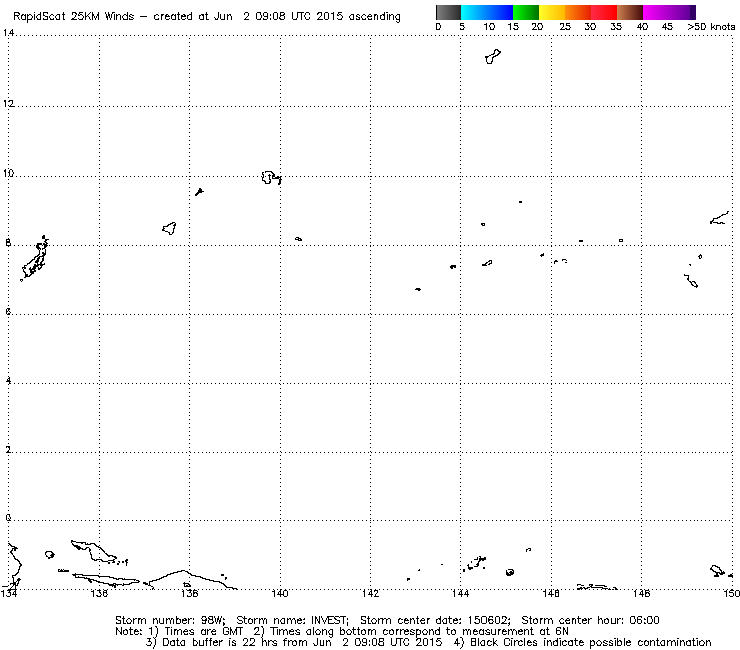Click the latitude axis label "12"

8,103
